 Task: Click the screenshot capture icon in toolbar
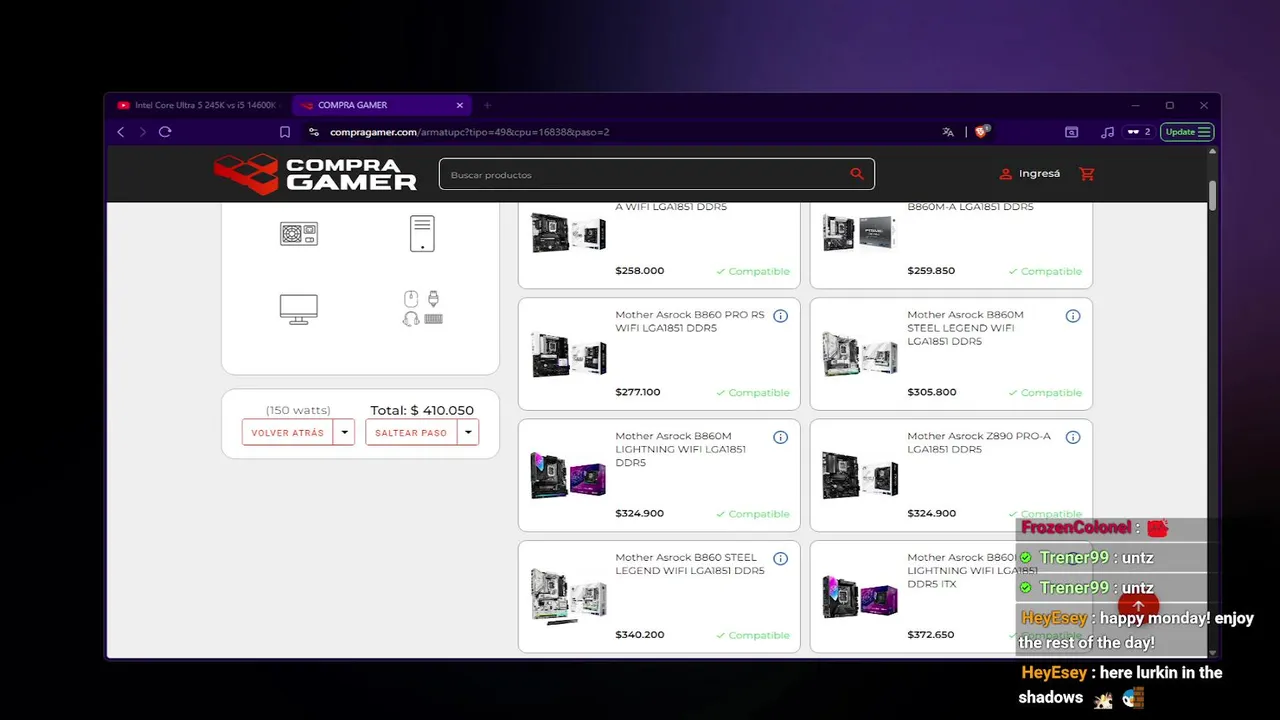[1071, 132]
